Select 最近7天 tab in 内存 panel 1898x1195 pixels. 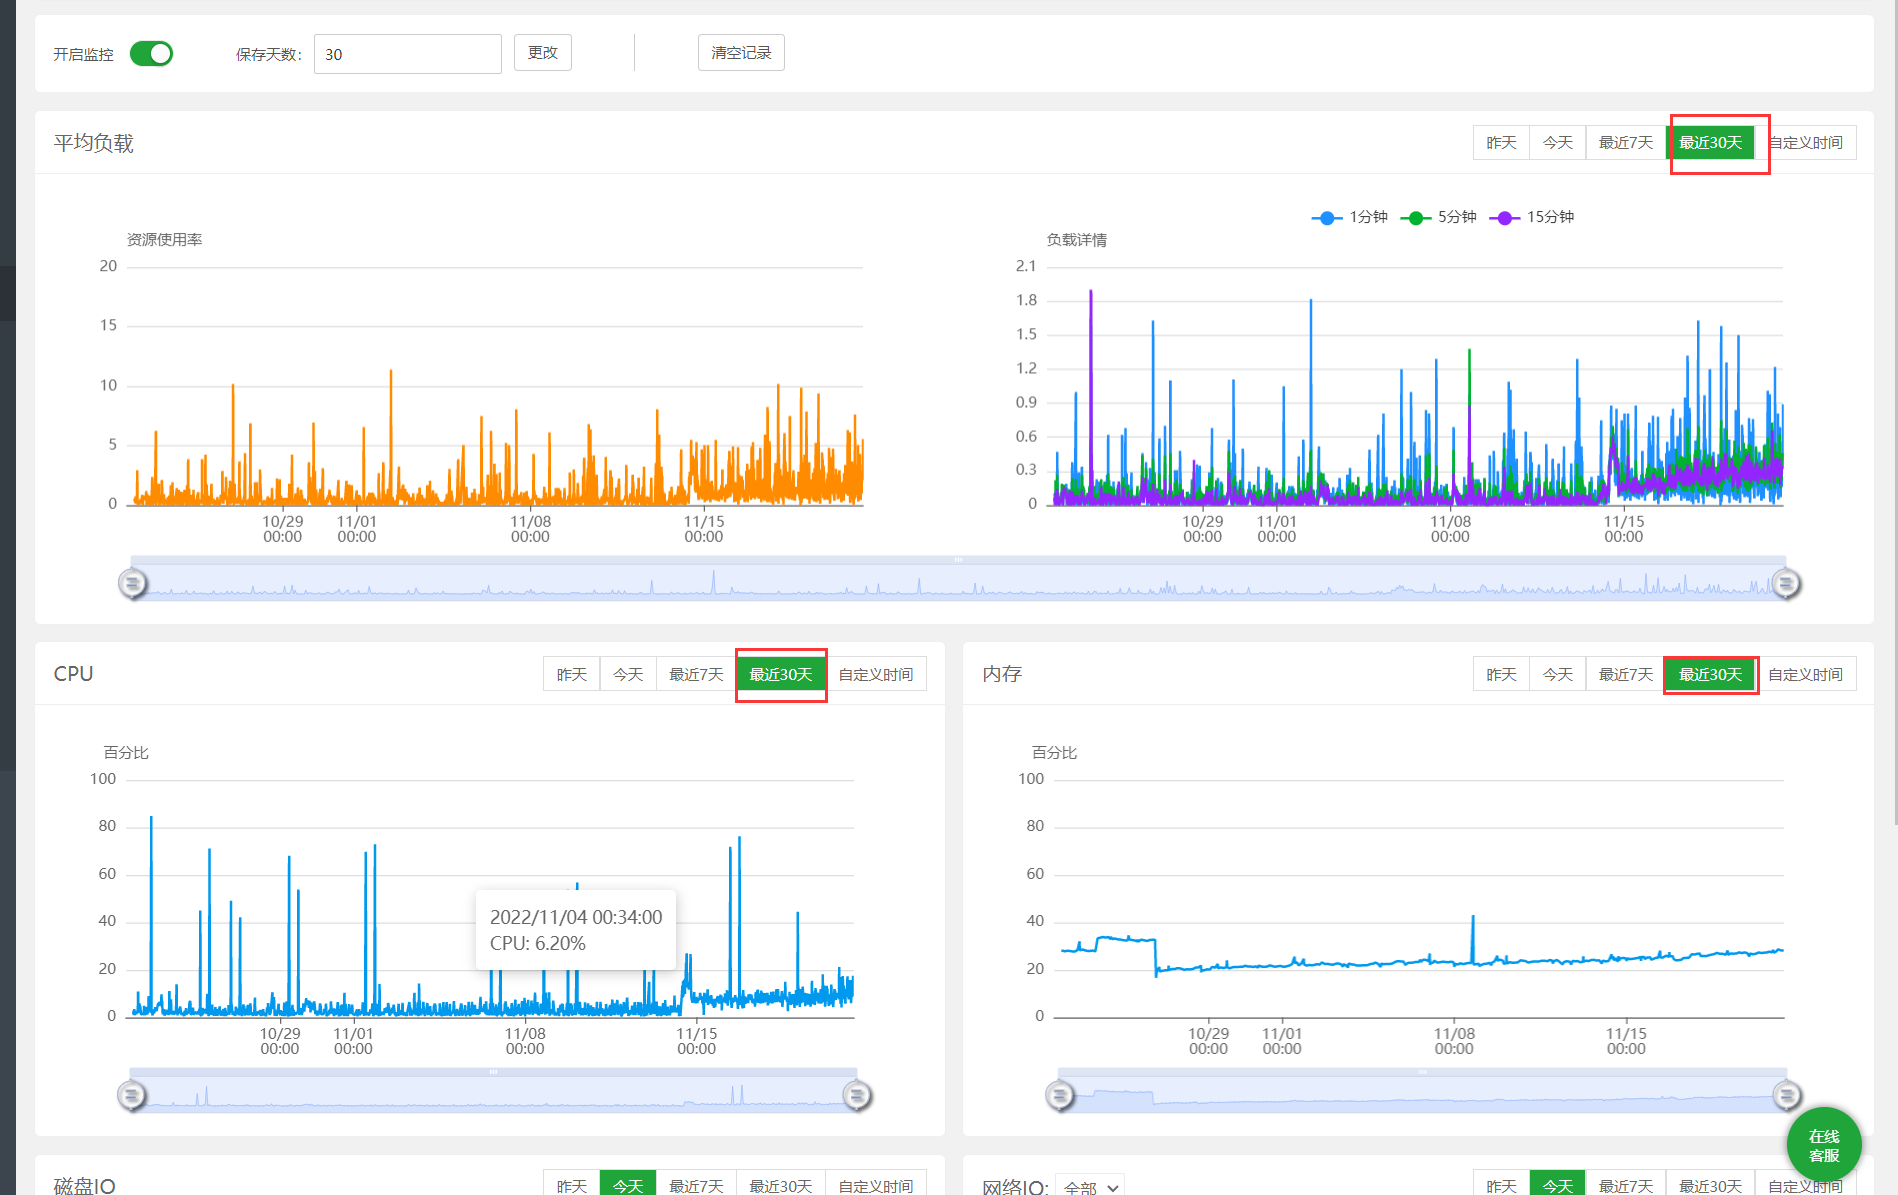1626,675
